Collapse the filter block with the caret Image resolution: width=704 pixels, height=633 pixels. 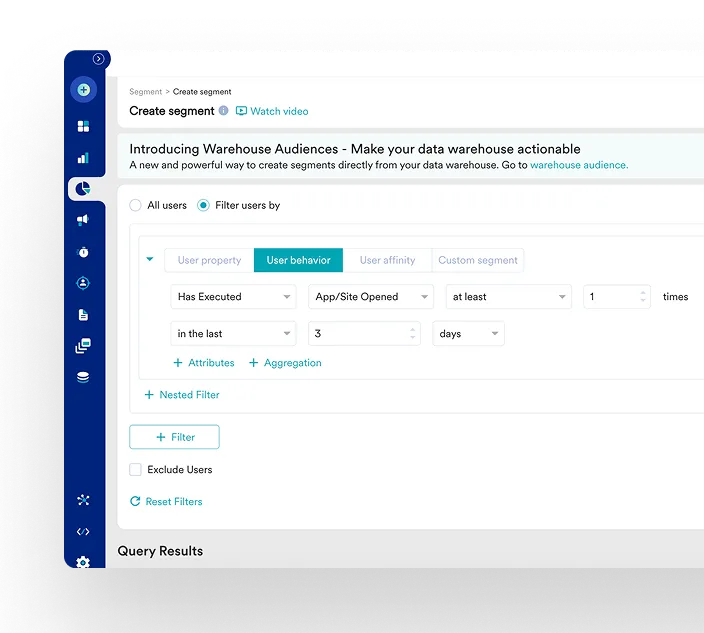pos(150,259)
